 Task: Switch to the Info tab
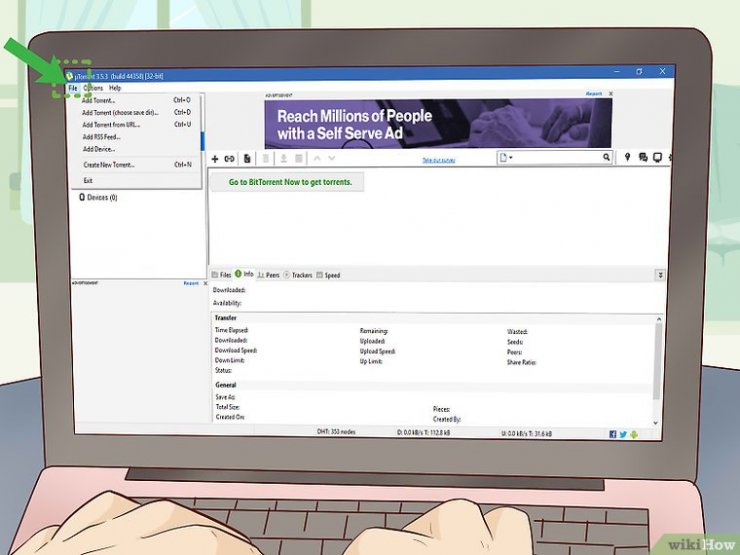(244, 274)
